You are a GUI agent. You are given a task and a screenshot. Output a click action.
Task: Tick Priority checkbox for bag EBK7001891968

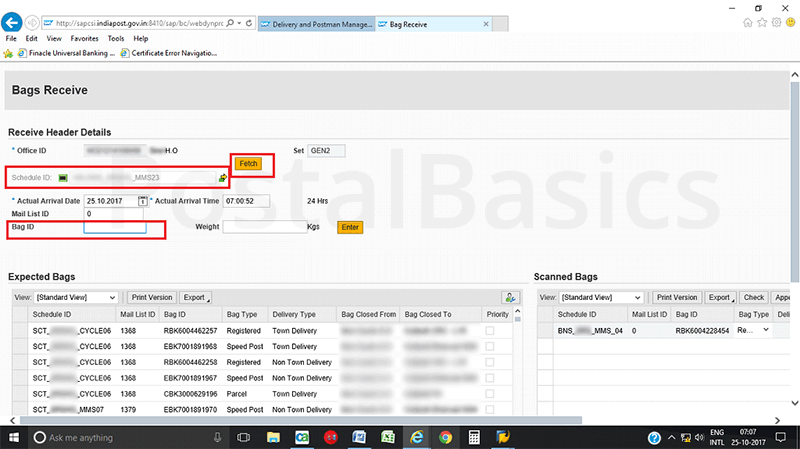[x=490, y=346]
